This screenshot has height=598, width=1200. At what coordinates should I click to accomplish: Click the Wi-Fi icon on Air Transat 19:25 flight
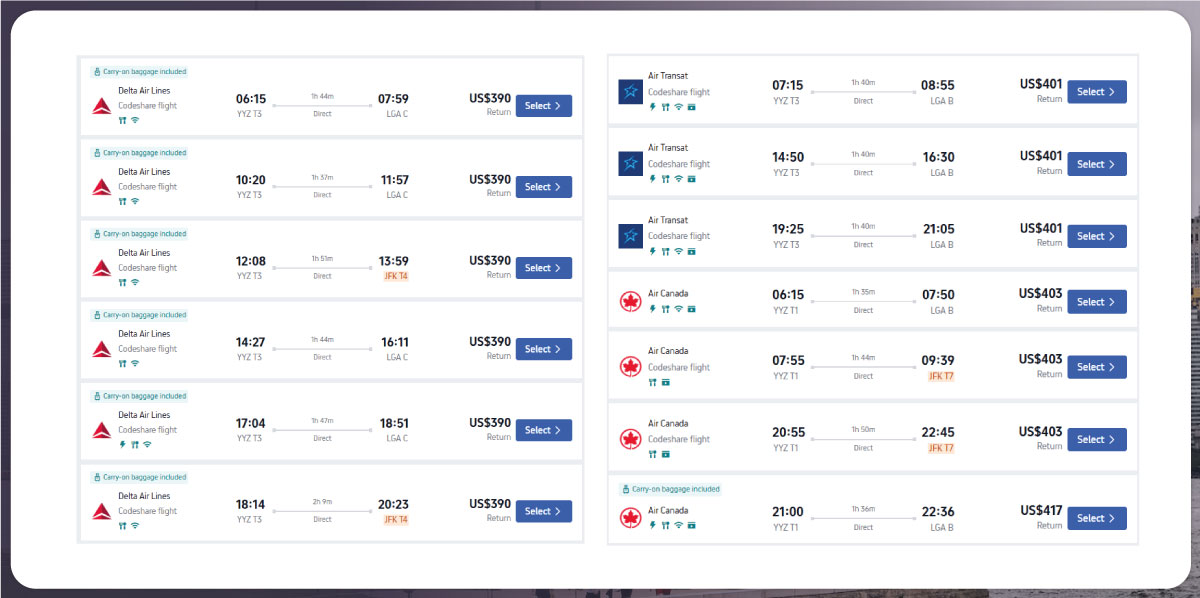coord(678,251)
